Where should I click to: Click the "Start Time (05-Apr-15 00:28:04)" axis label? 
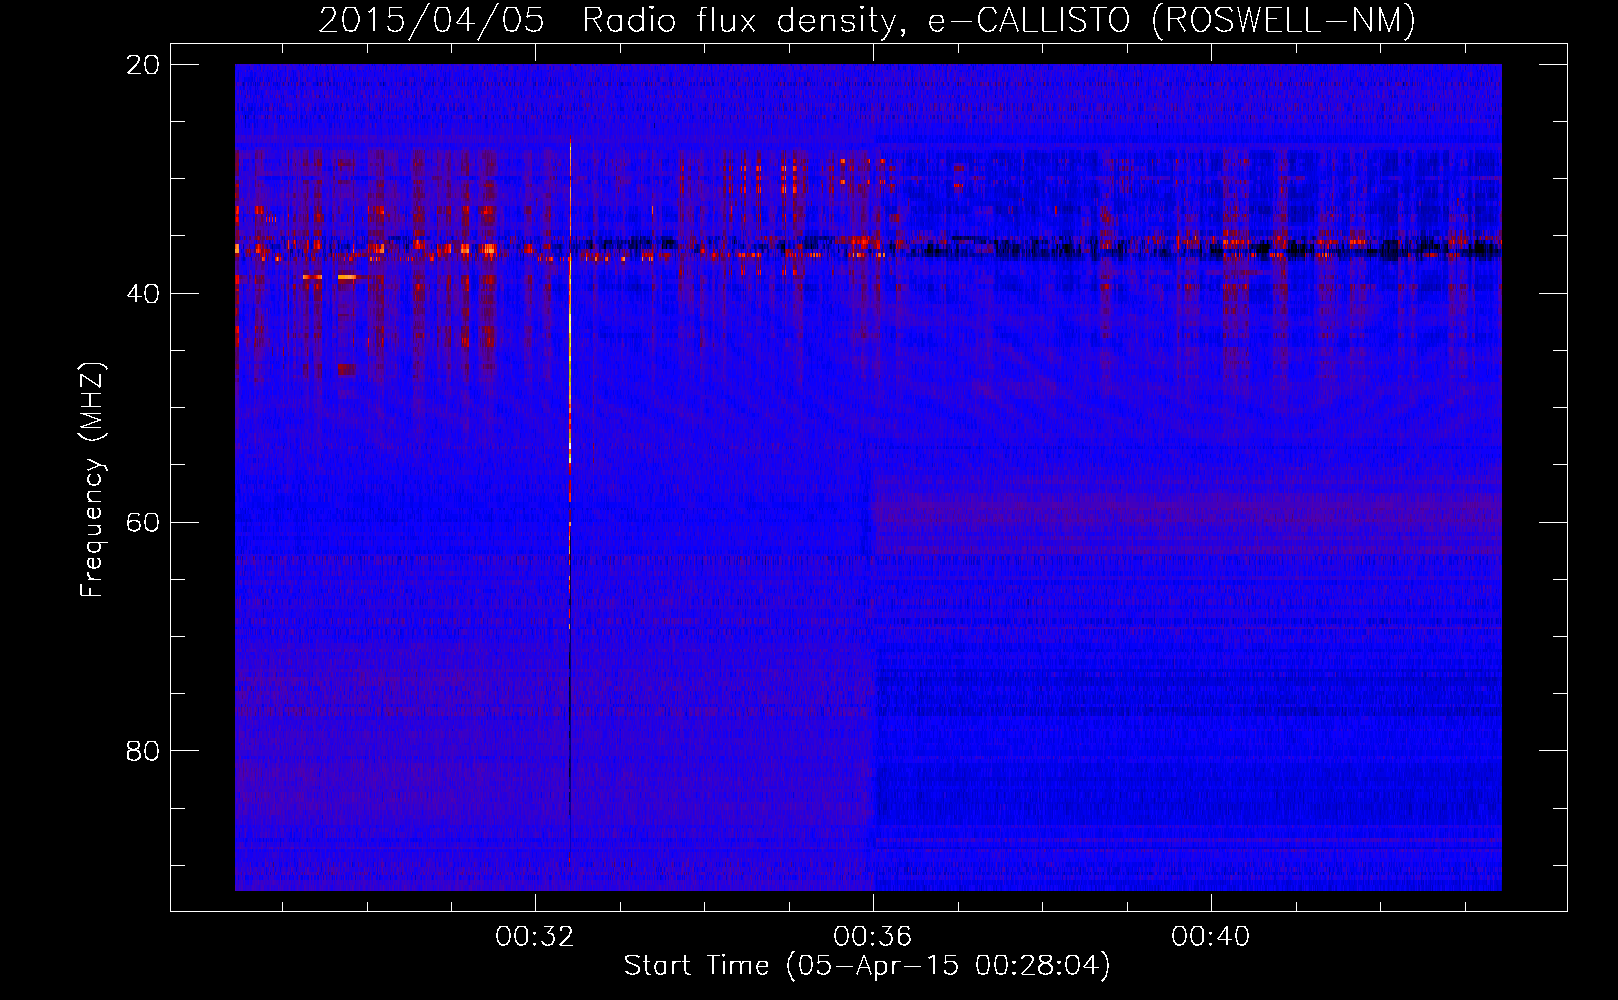click(x=867, y=966)
